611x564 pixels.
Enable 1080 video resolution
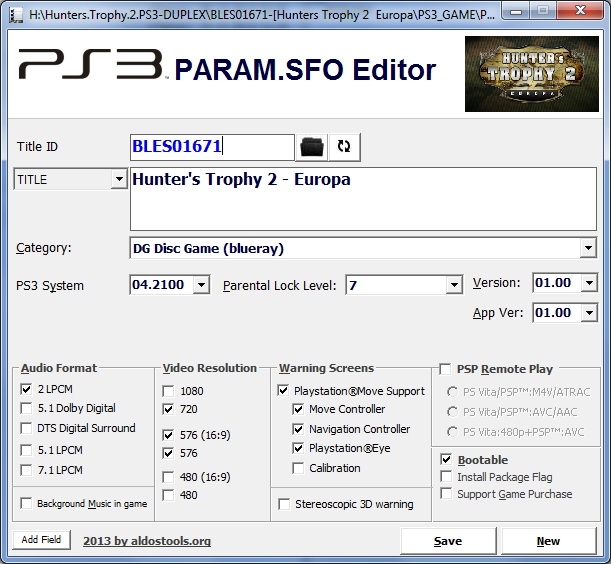click(168, 391)
